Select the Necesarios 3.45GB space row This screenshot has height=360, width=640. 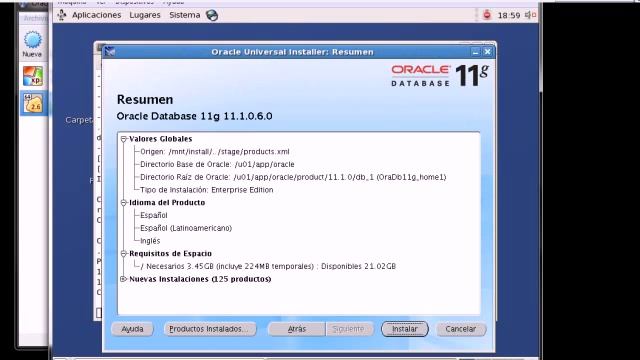[x=268, y=266]
